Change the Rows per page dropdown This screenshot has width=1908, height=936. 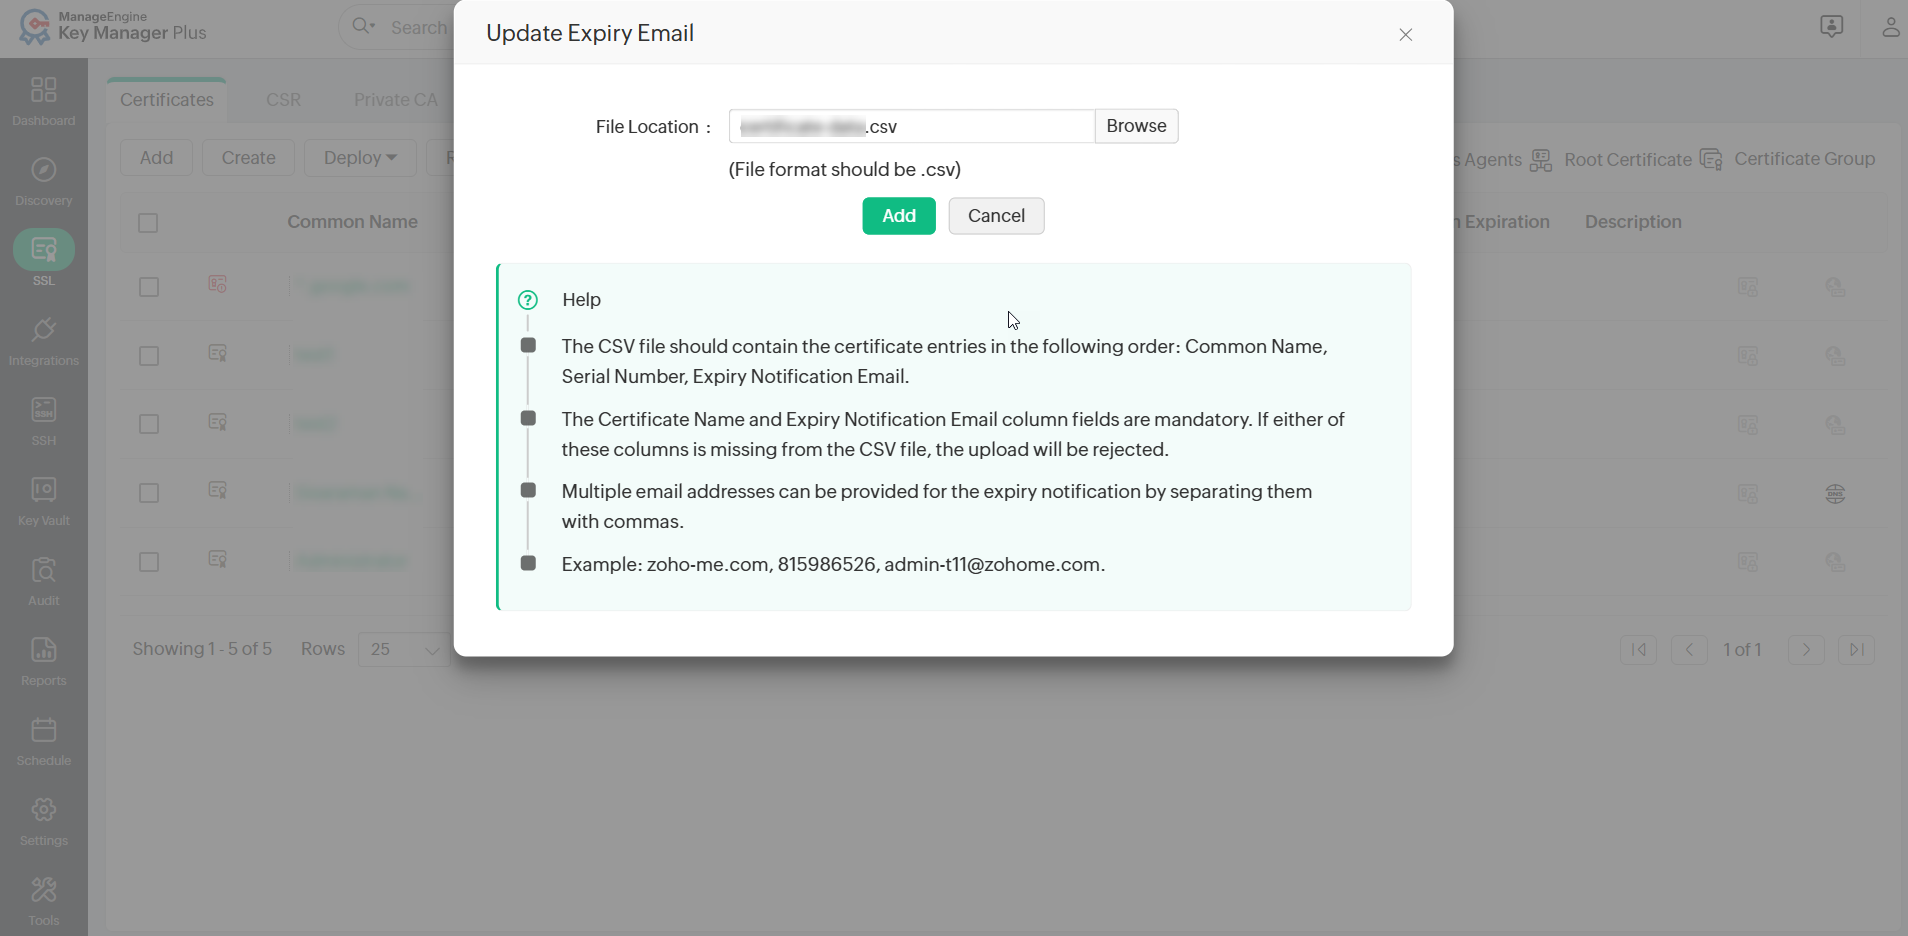tap(403, 649)
